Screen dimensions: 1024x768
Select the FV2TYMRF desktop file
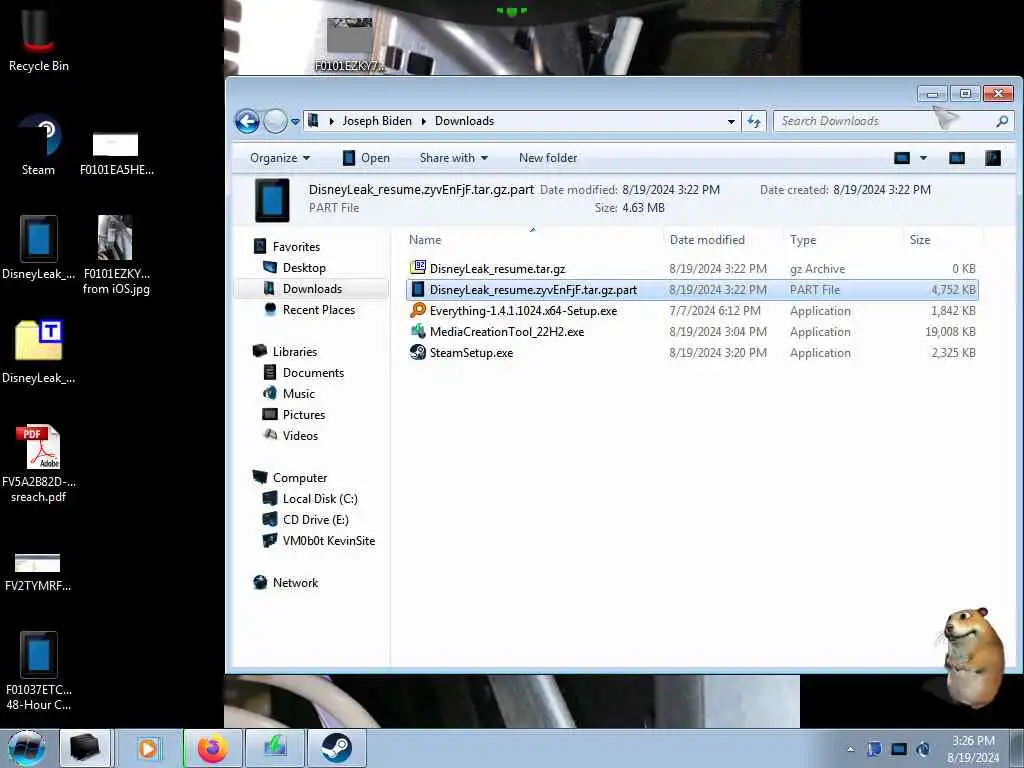[38, 572]
